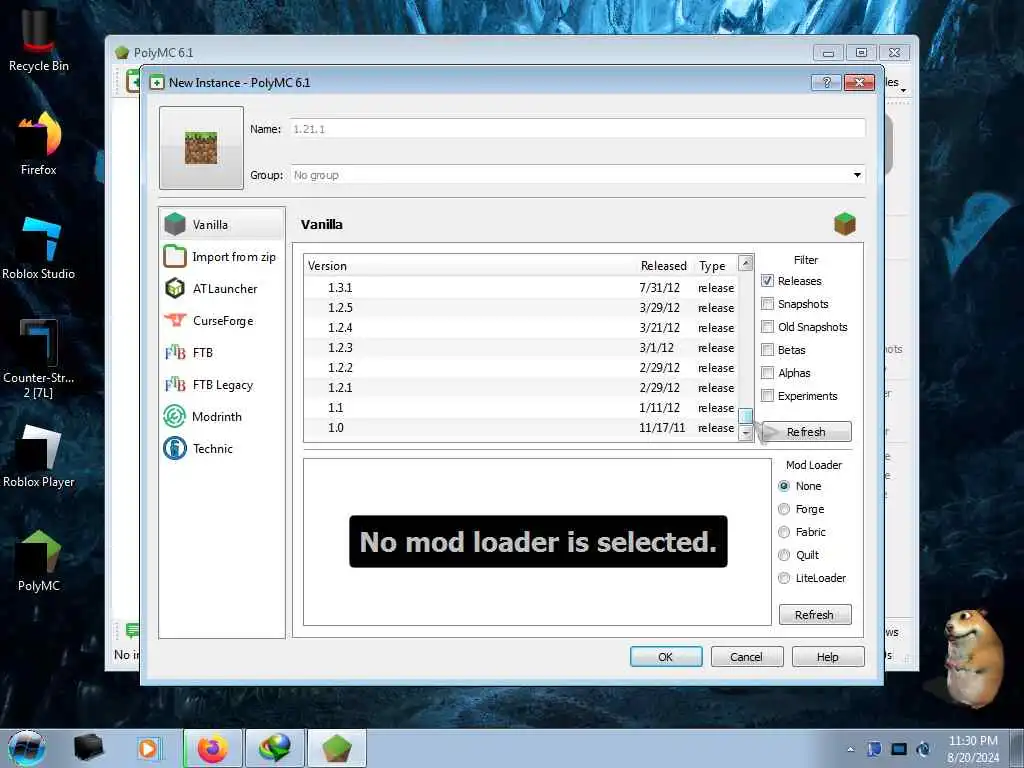Sort by the Type column header
Screen dimensions: 1024x768
[713, 265]
